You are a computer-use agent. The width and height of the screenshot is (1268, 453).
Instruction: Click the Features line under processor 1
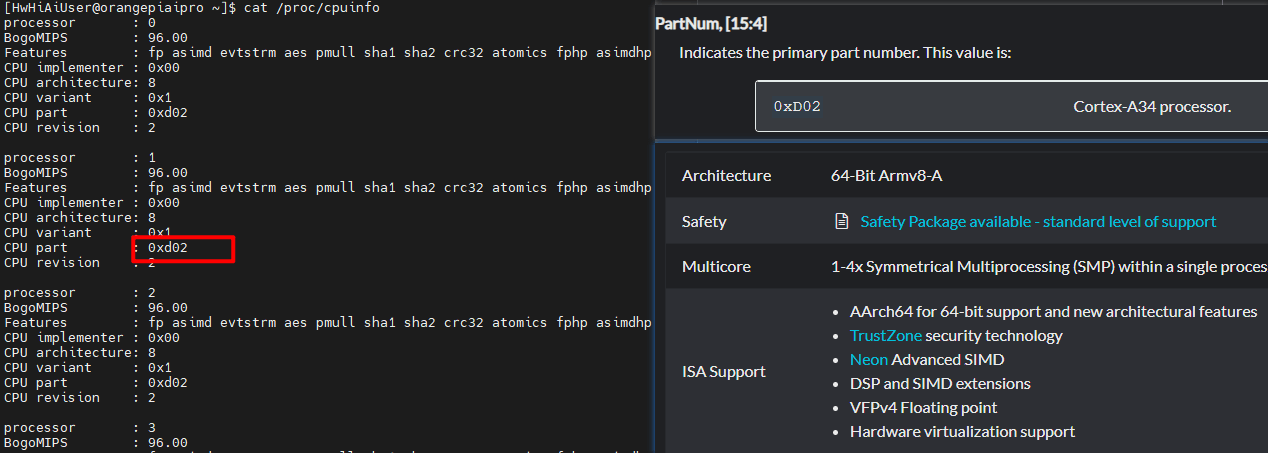(x=328, y=188)
